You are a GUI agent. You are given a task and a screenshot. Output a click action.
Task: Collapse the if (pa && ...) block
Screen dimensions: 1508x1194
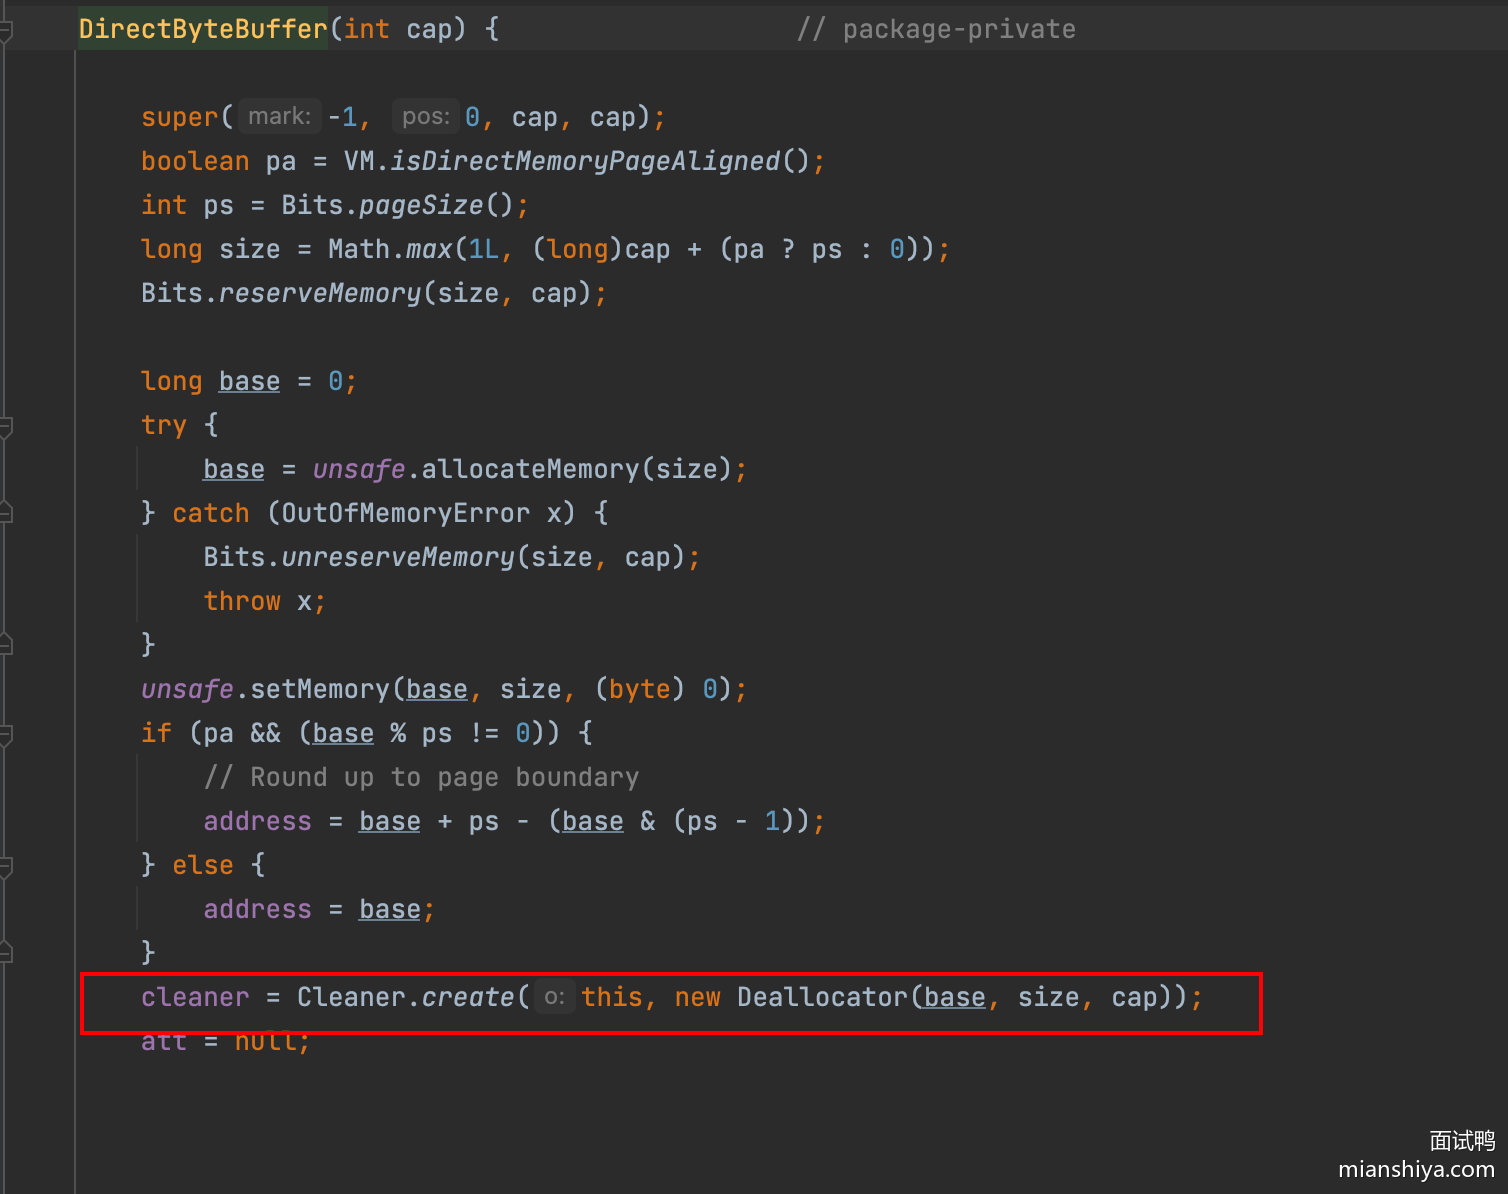pyautogui.click(x=5, y=734)
